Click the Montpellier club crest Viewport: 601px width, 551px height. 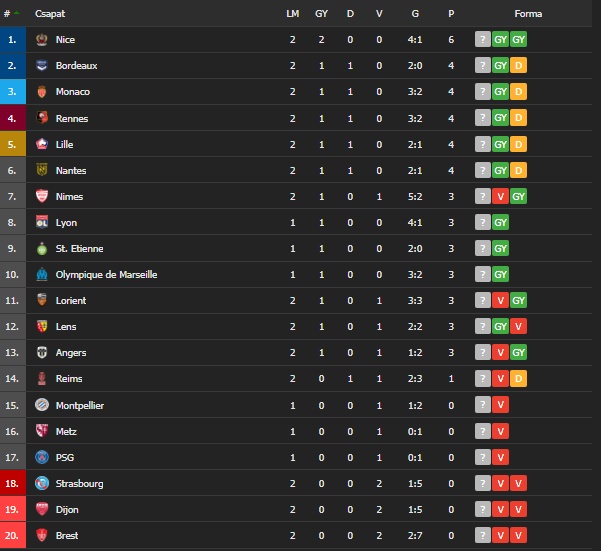click(42, 405)
